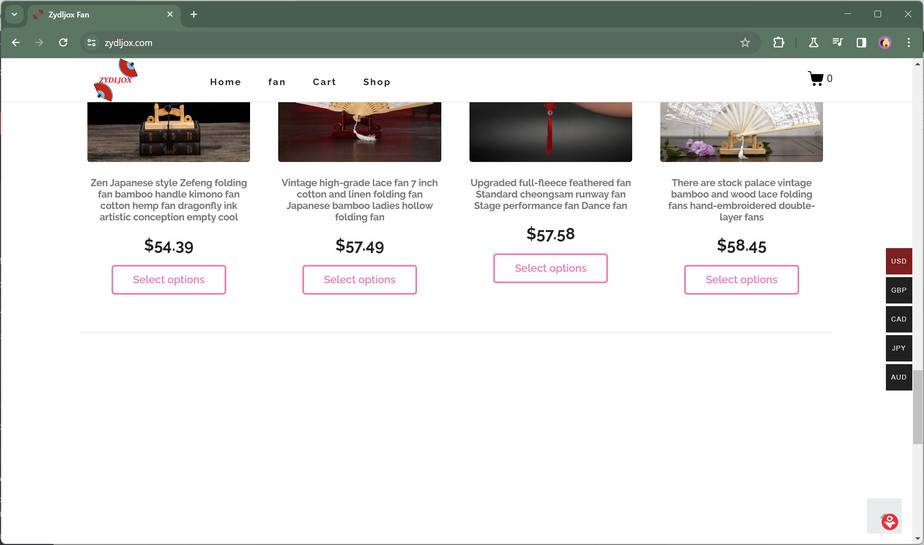This screenshot has height=545, width=924.
Task: Click the ZYDLJOX fan logo
Action: coord(116,80)
